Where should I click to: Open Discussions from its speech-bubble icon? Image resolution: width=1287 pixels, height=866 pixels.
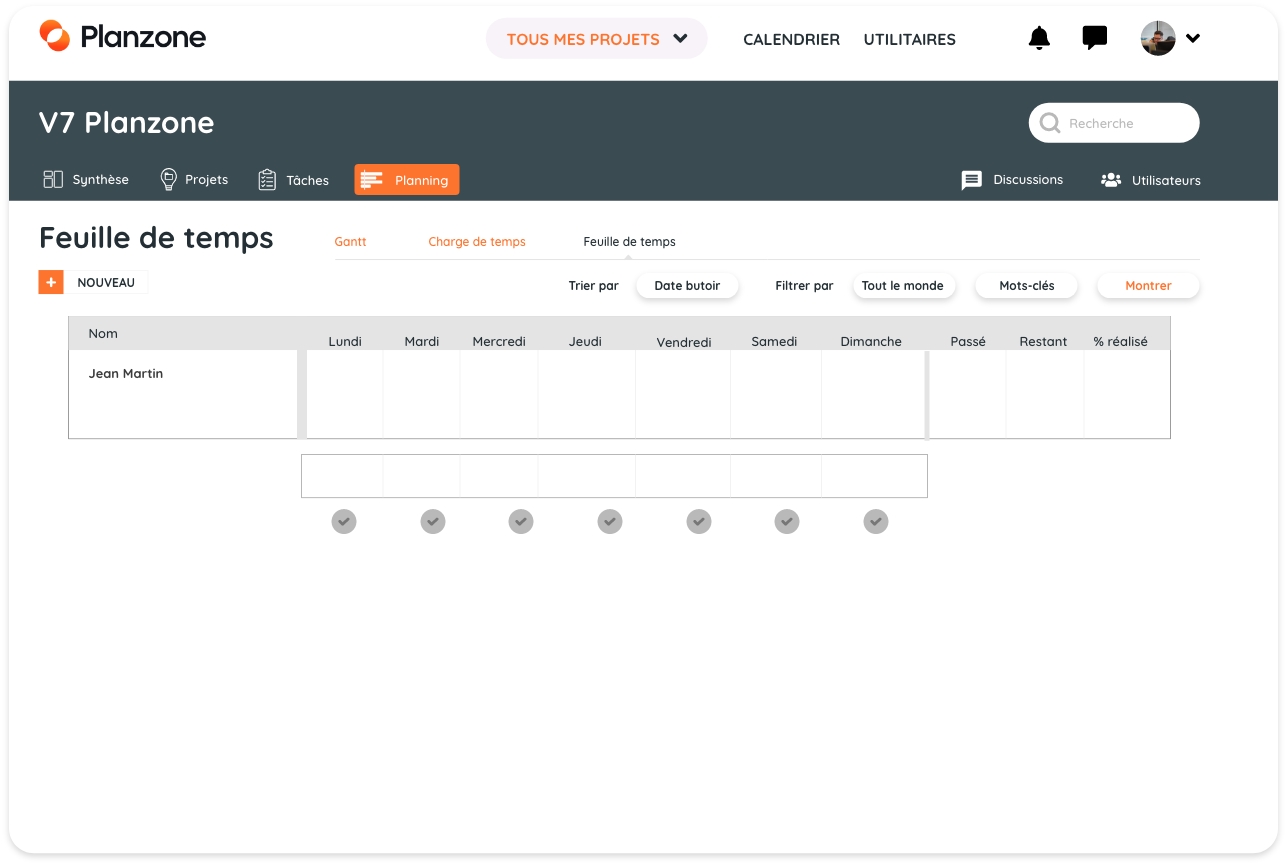[x=971, y=180]
